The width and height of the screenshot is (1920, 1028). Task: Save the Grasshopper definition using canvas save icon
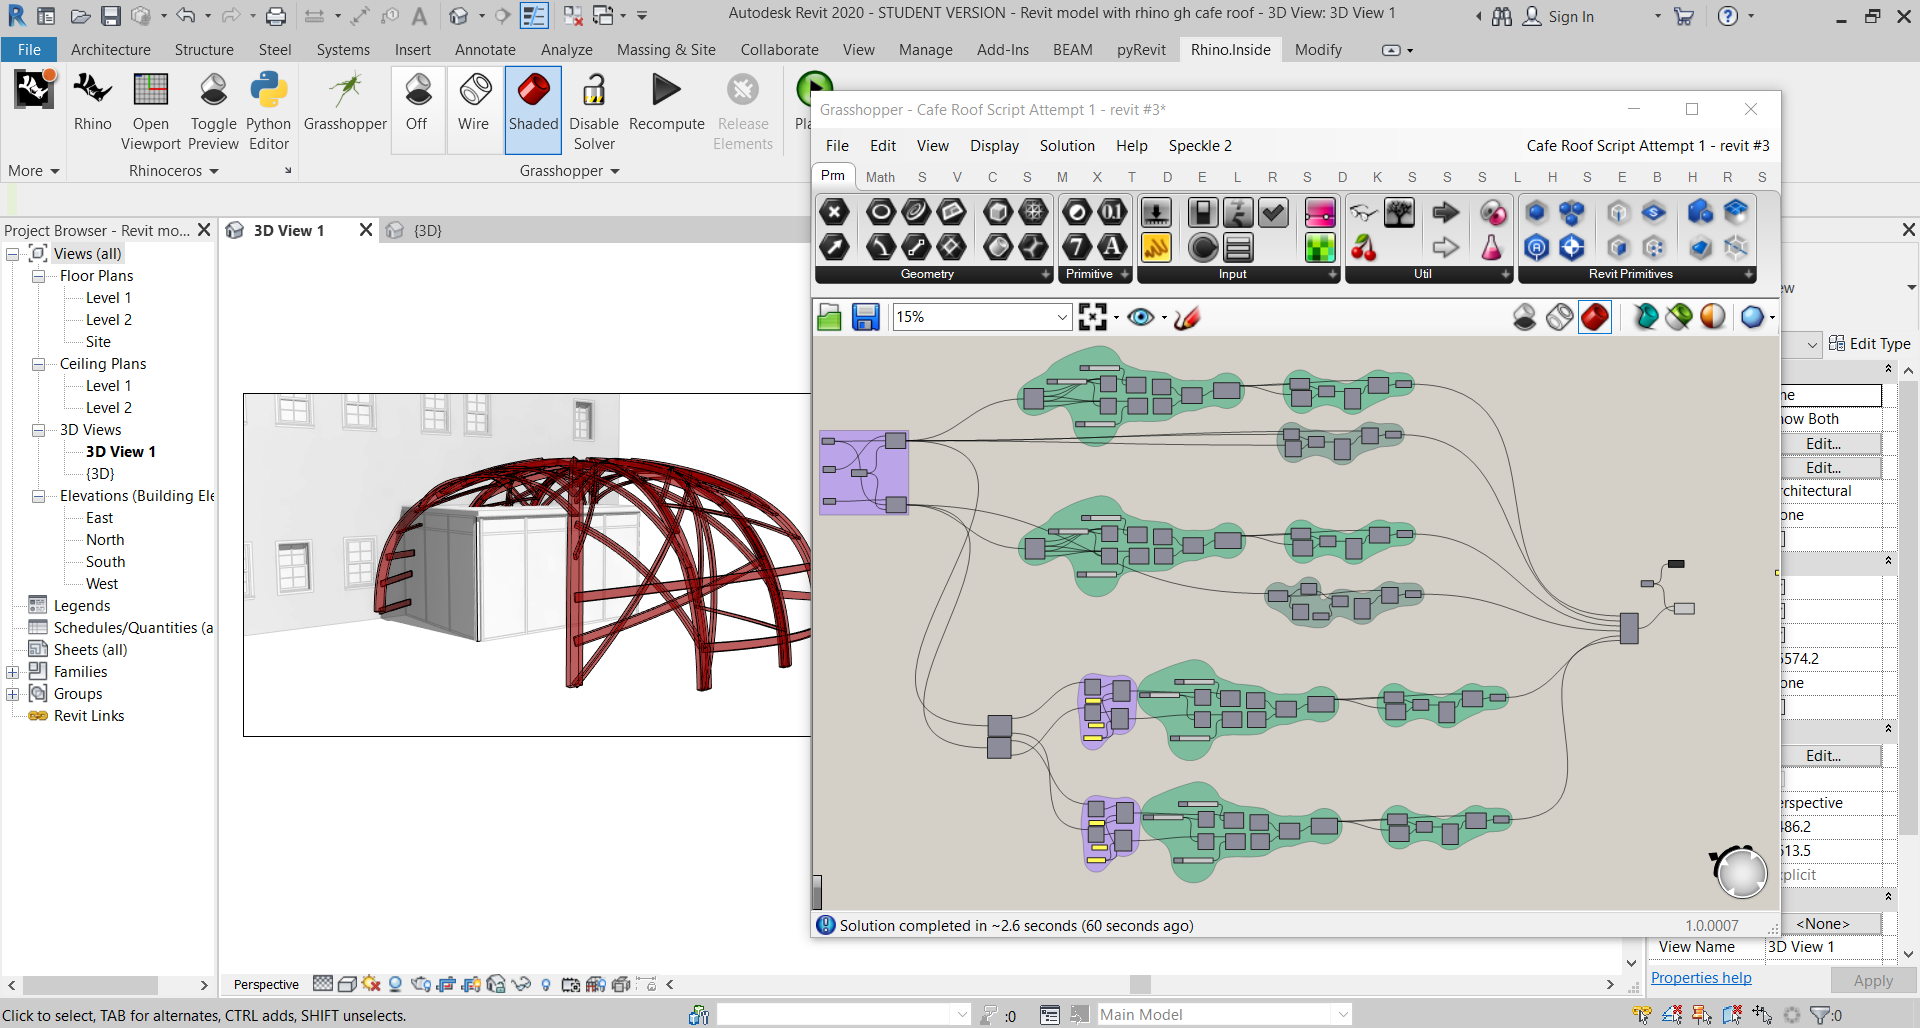(865, 317)
